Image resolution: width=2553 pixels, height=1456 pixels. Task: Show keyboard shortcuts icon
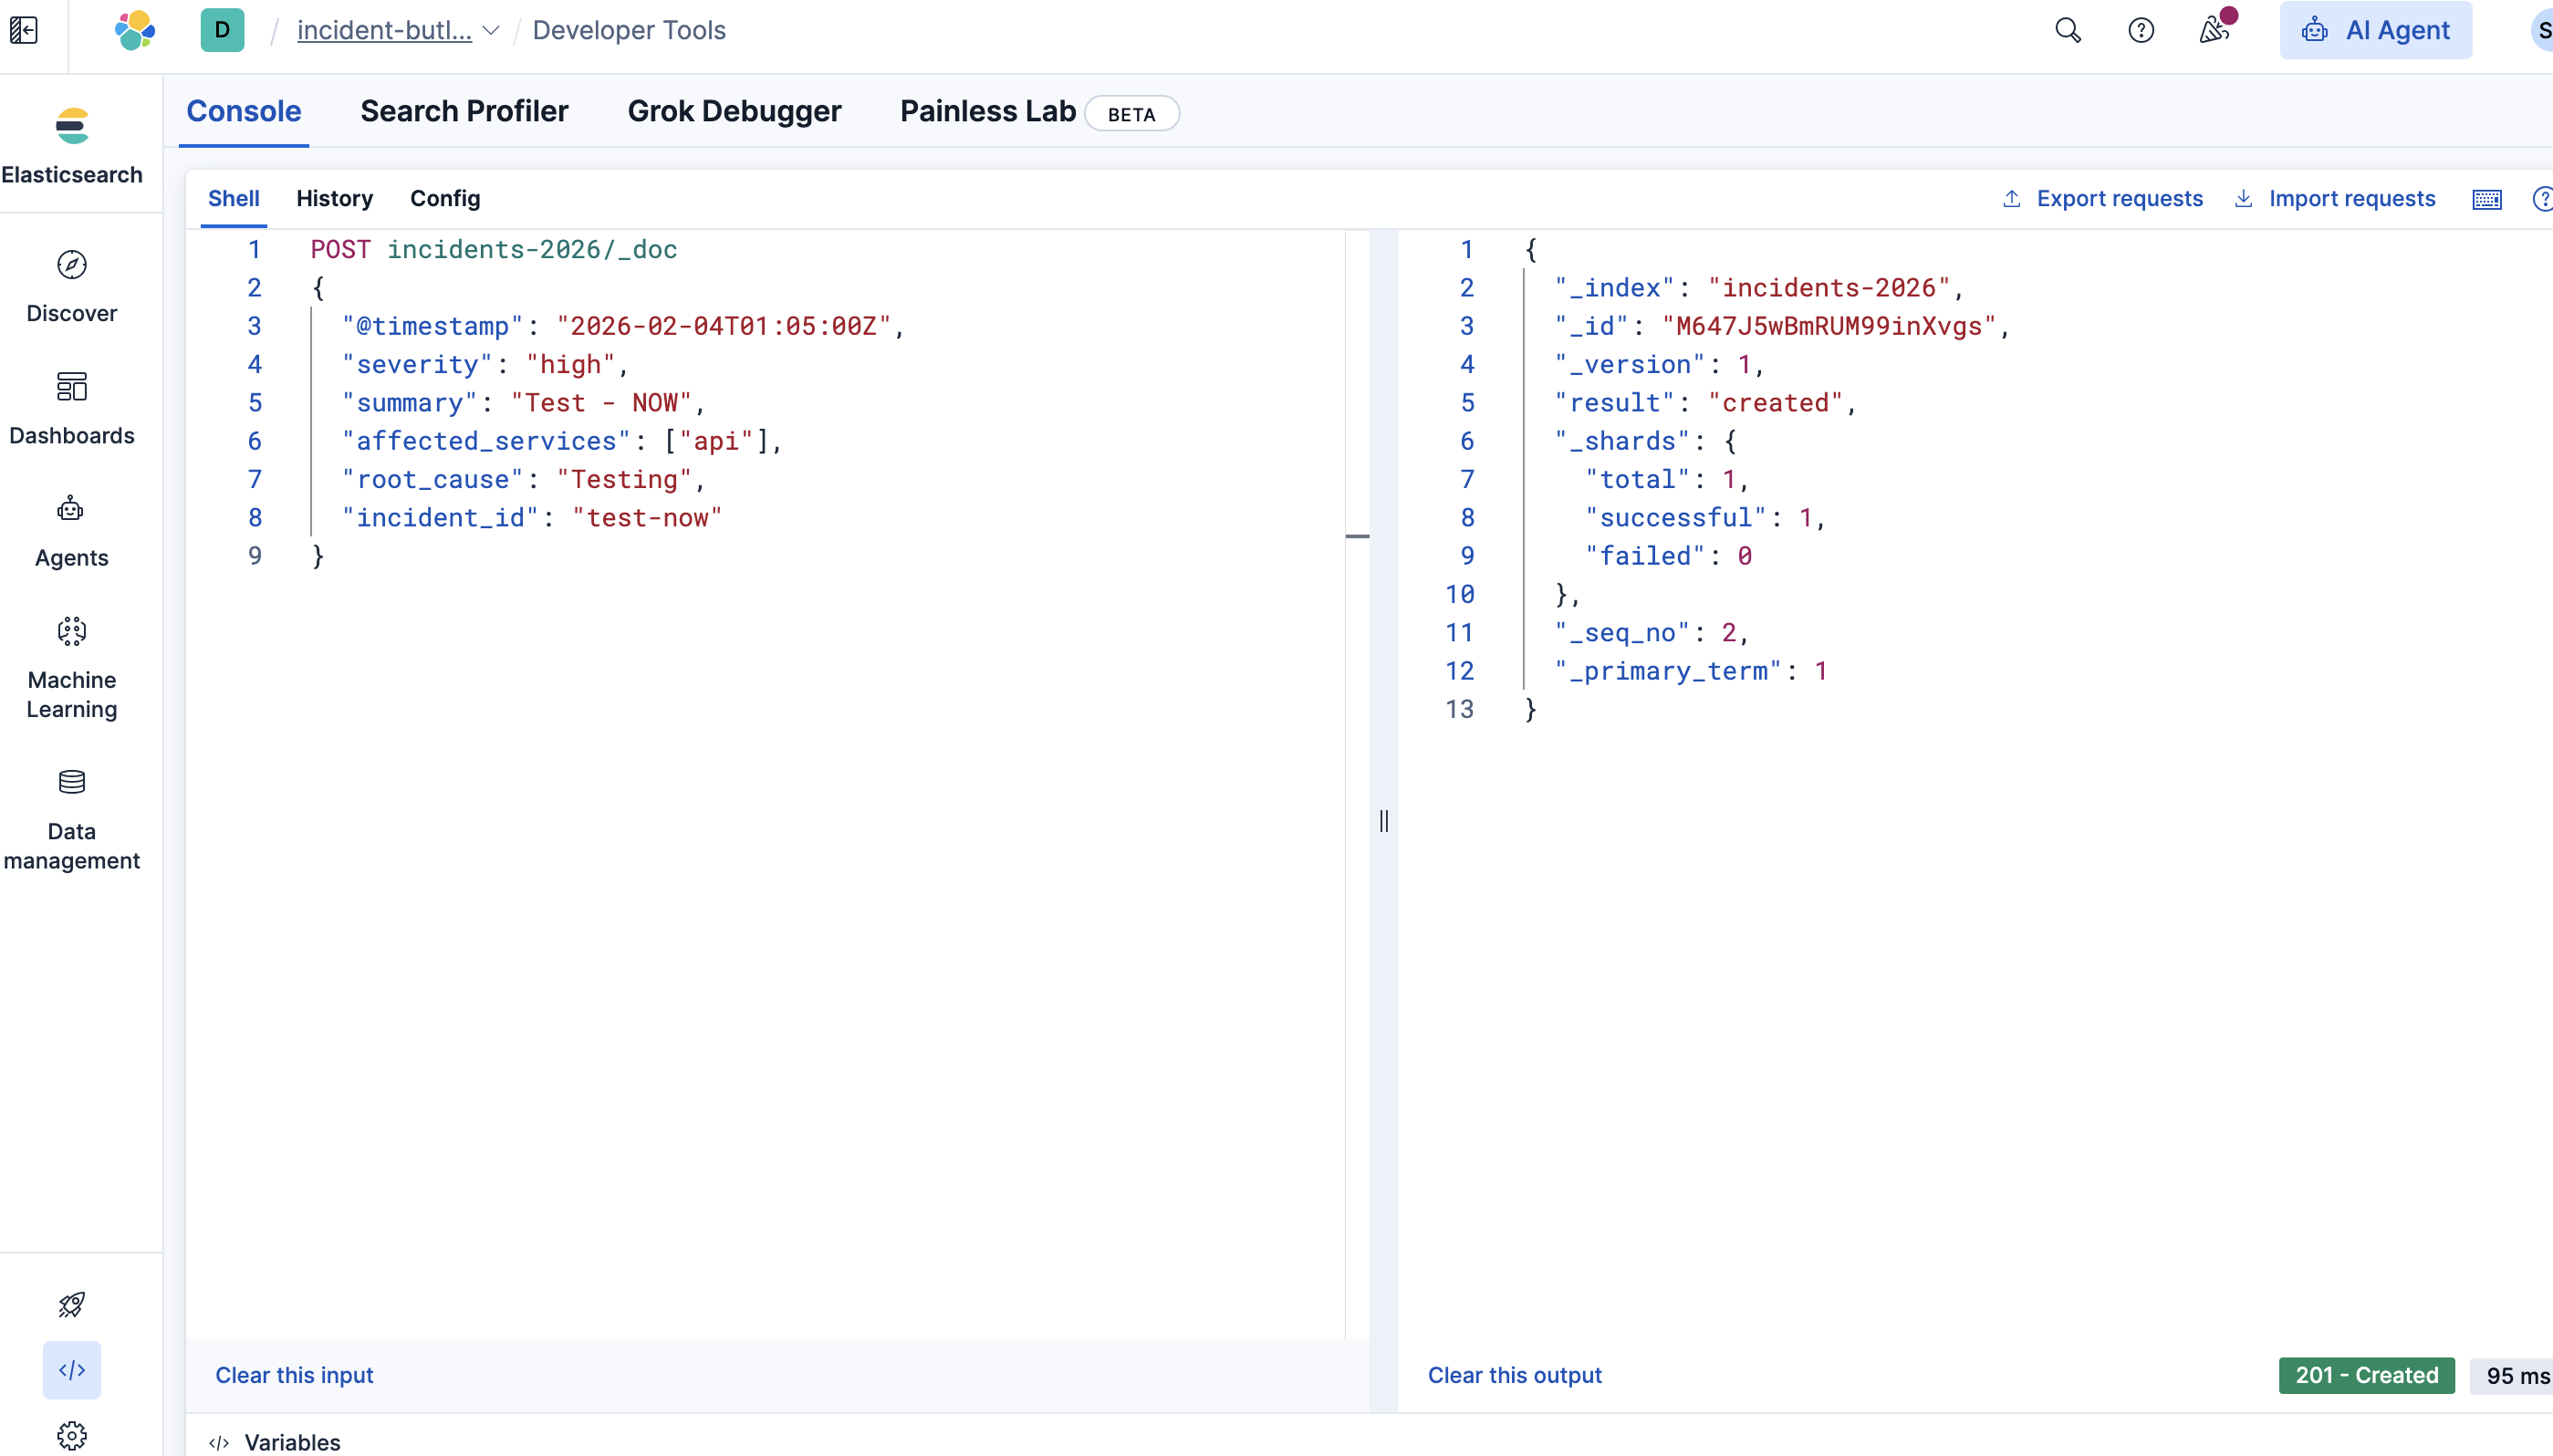coord(2486,199)
